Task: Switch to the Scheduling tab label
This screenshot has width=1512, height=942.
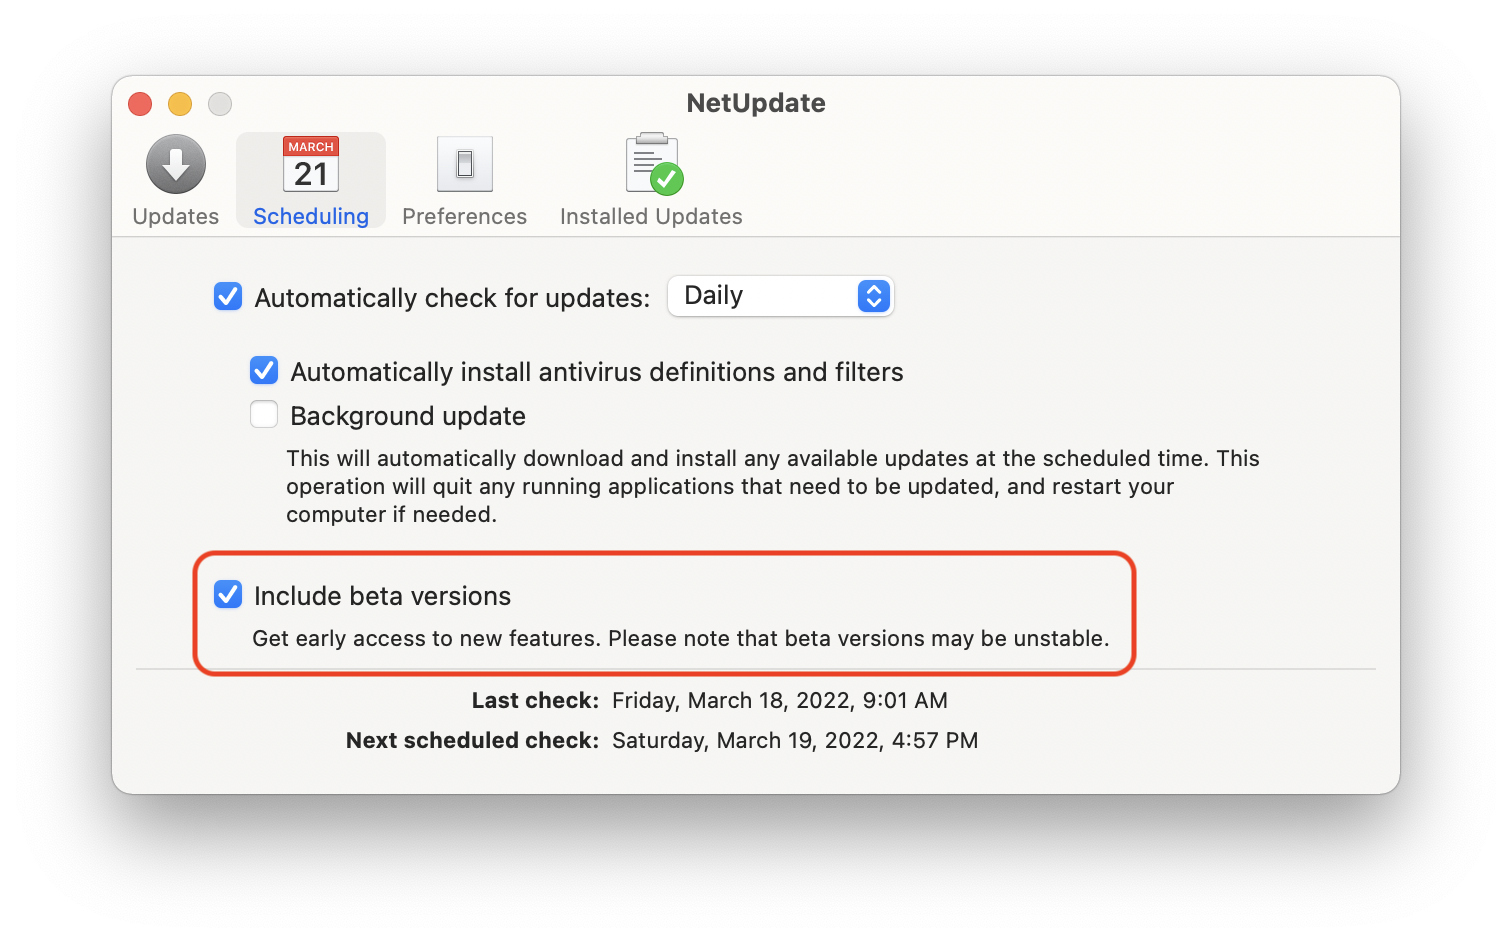Action: (311, 217)
